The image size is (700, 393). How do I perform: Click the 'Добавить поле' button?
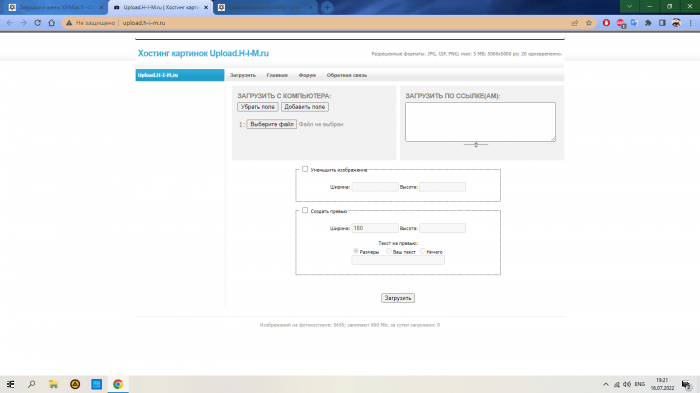coord(305,107)
